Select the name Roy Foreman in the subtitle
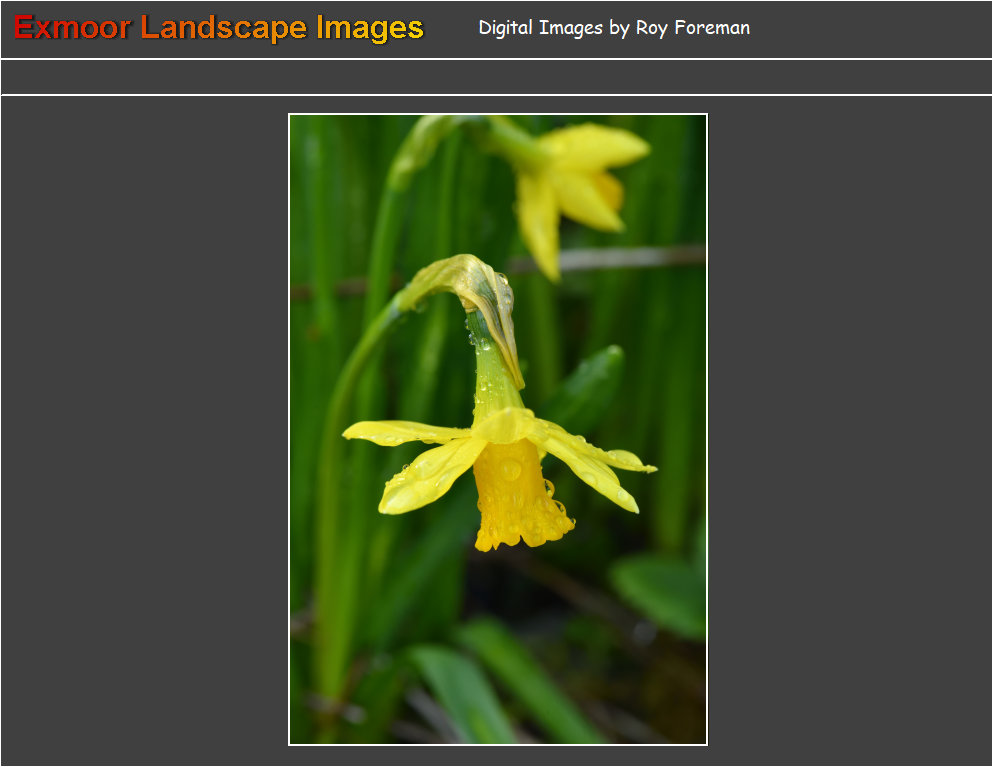Screen dimensions: 993x767 692,28
